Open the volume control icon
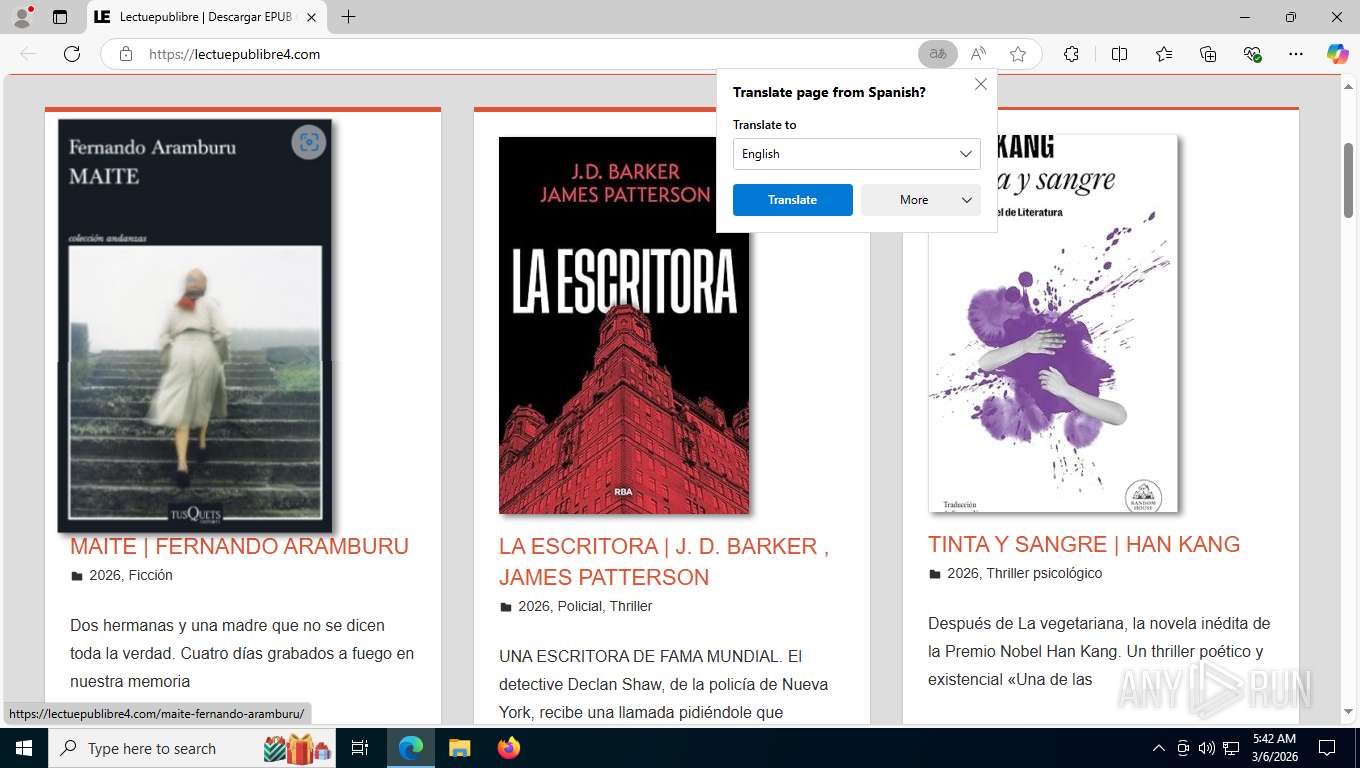 [1206, 748]
